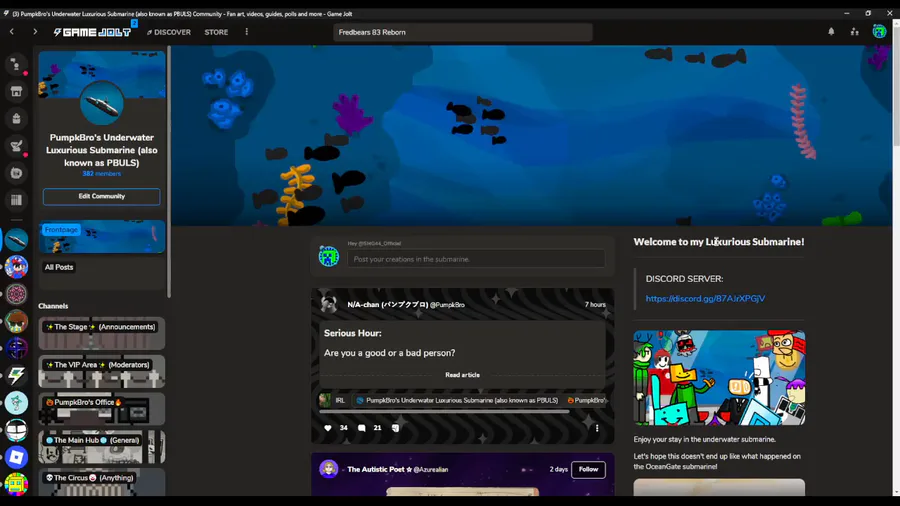900x506 pixels.
Task: Open the Discover page
Action: point(169,32)
